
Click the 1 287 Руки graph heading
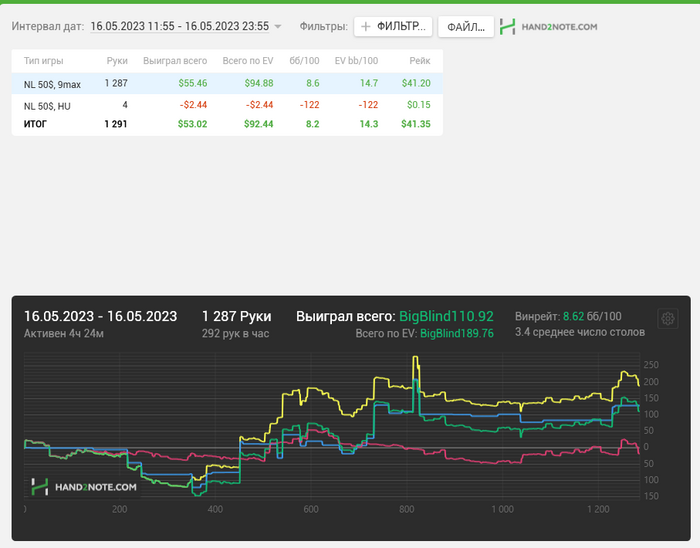(x=237, y=316)
